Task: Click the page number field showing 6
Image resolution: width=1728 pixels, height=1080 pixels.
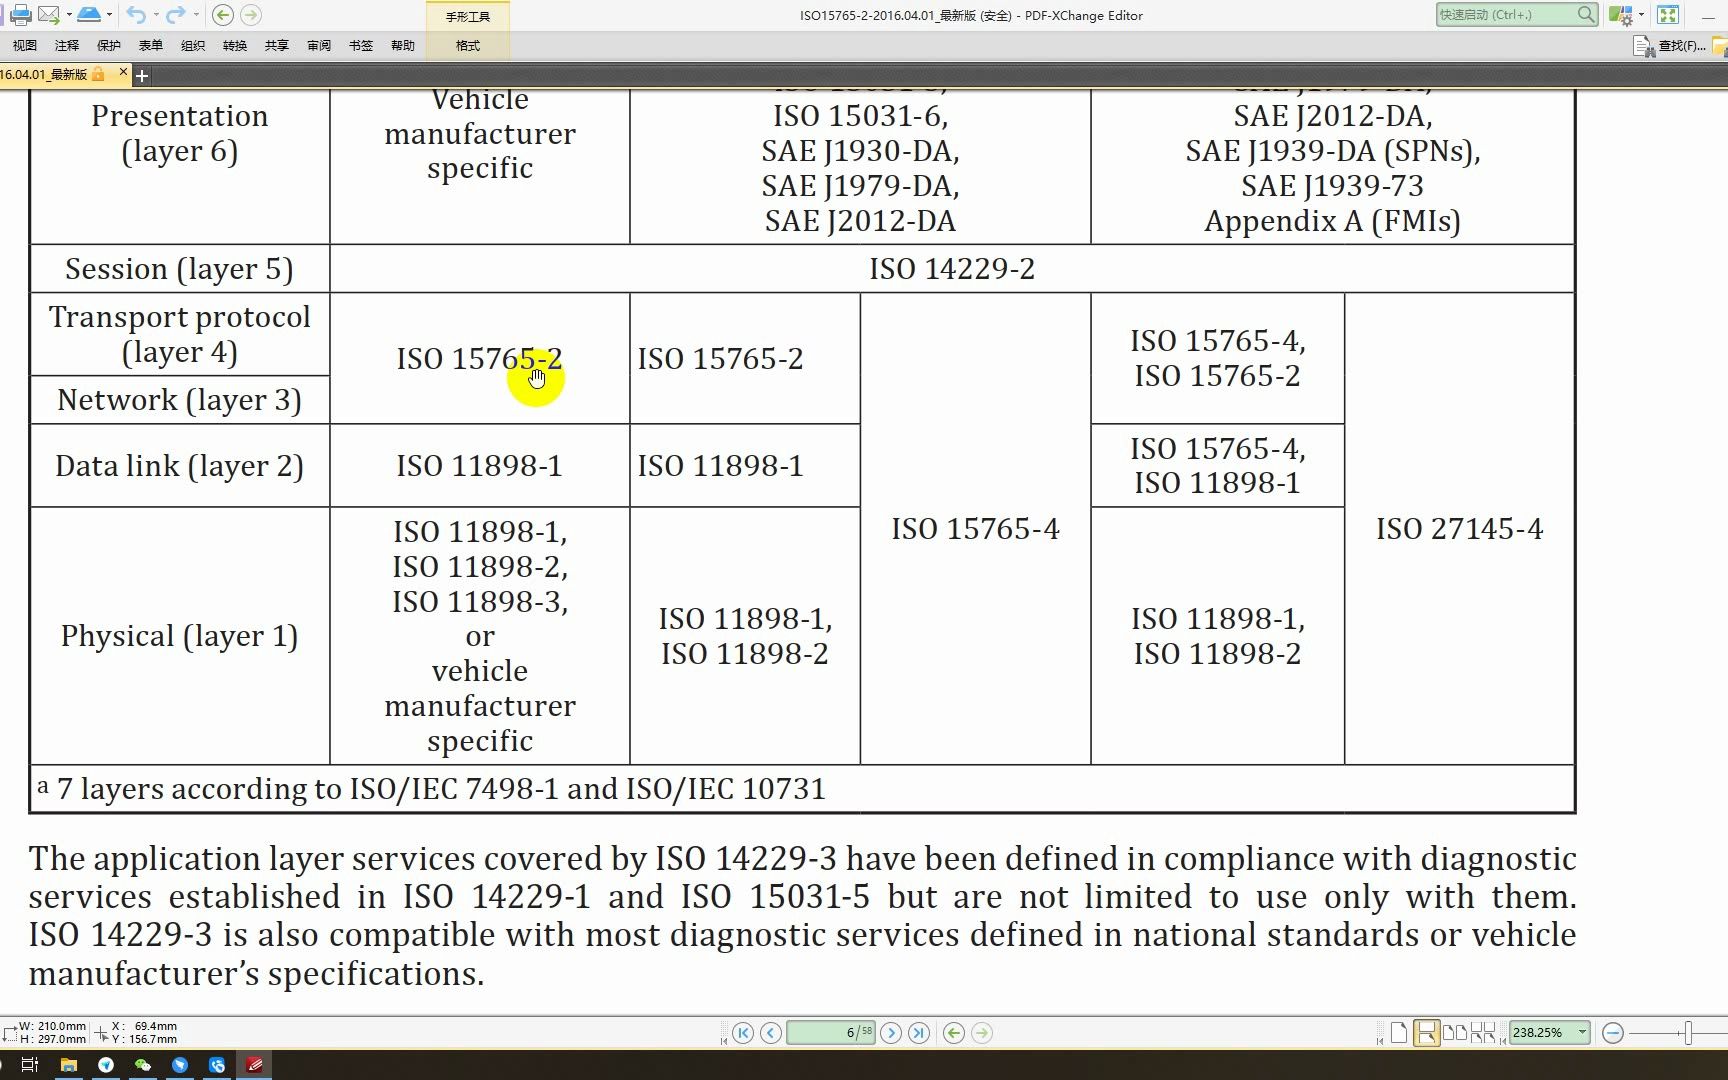Action: (831, 1033)
